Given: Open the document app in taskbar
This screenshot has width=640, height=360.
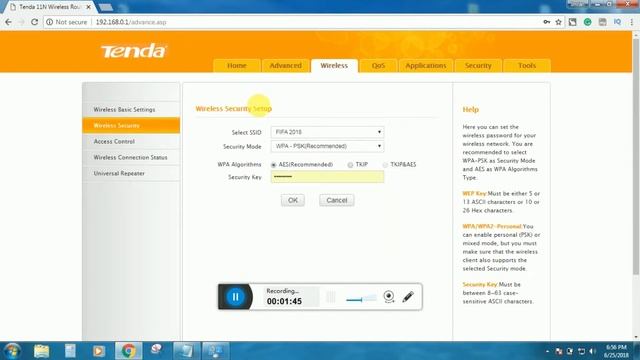Looking at the screenshot, I should [x=70, y=351].
